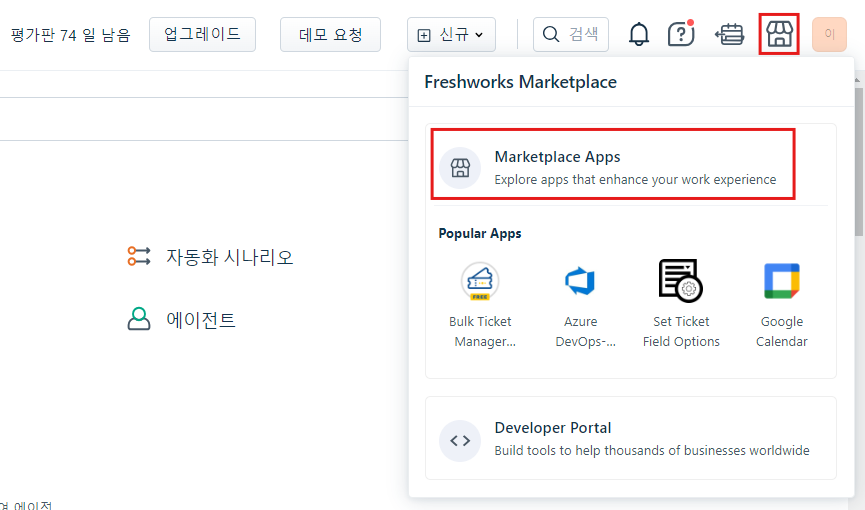This screenshot has width=865, height=510.
Task: Expand the 신규 dropdown arrow
Action: point(479,35)
